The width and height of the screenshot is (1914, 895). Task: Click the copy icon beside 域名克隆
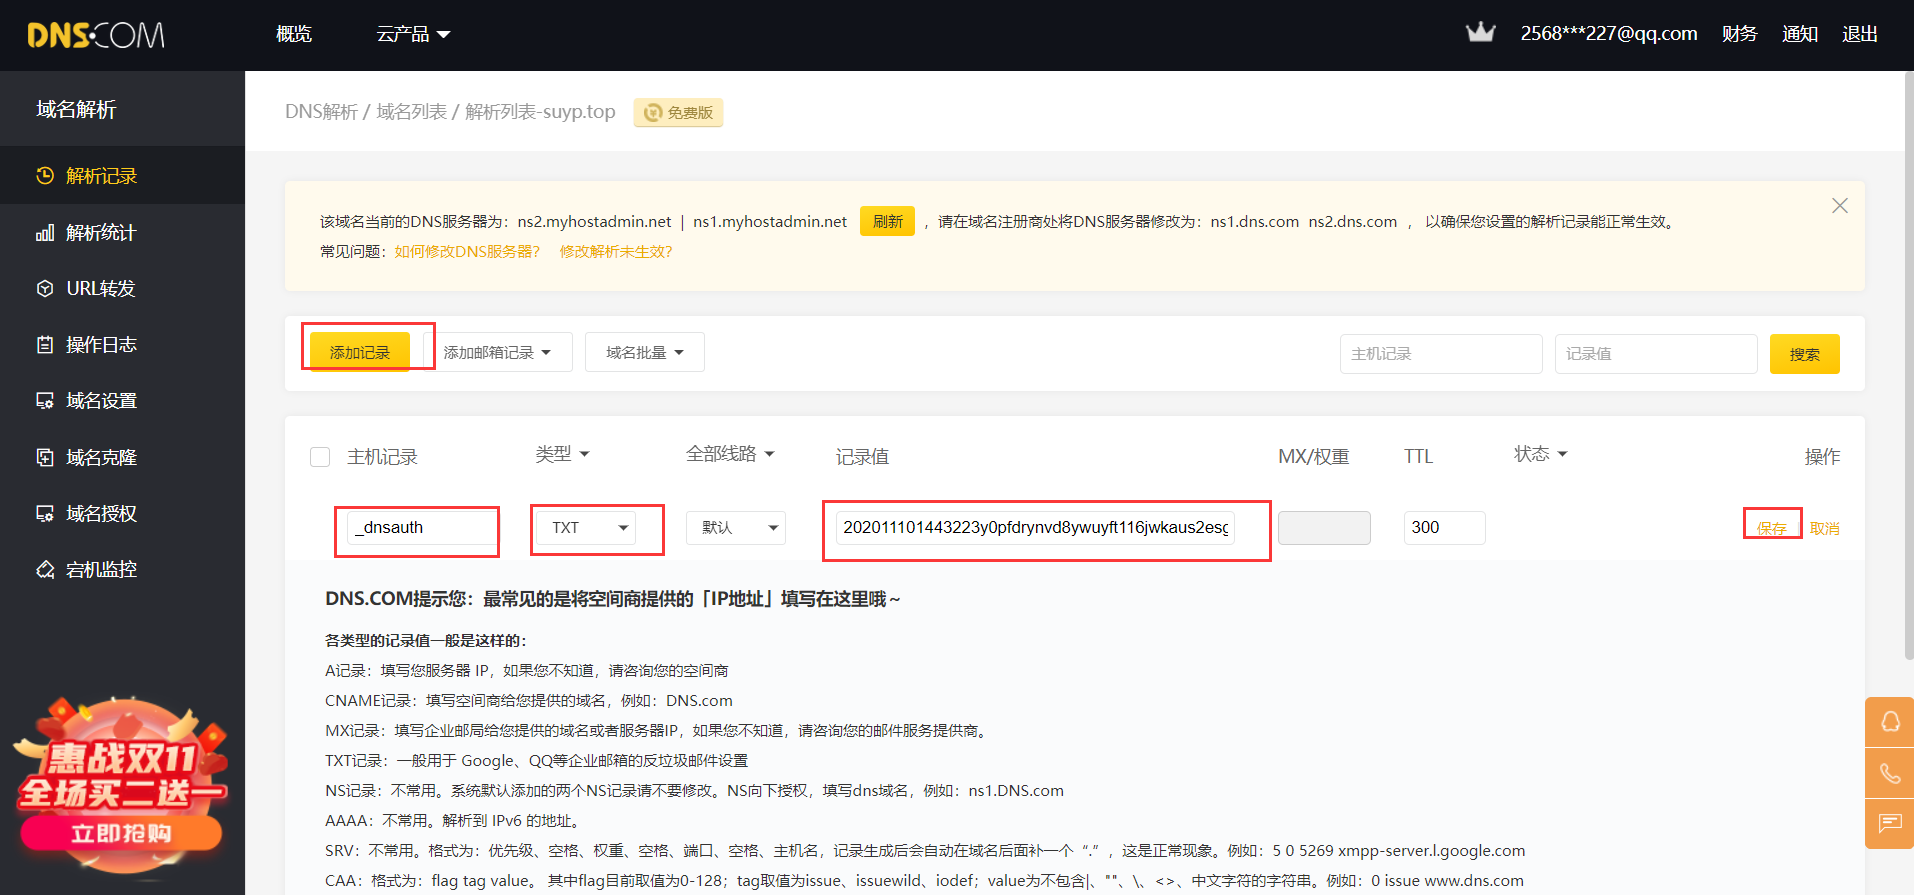(45, 458)
